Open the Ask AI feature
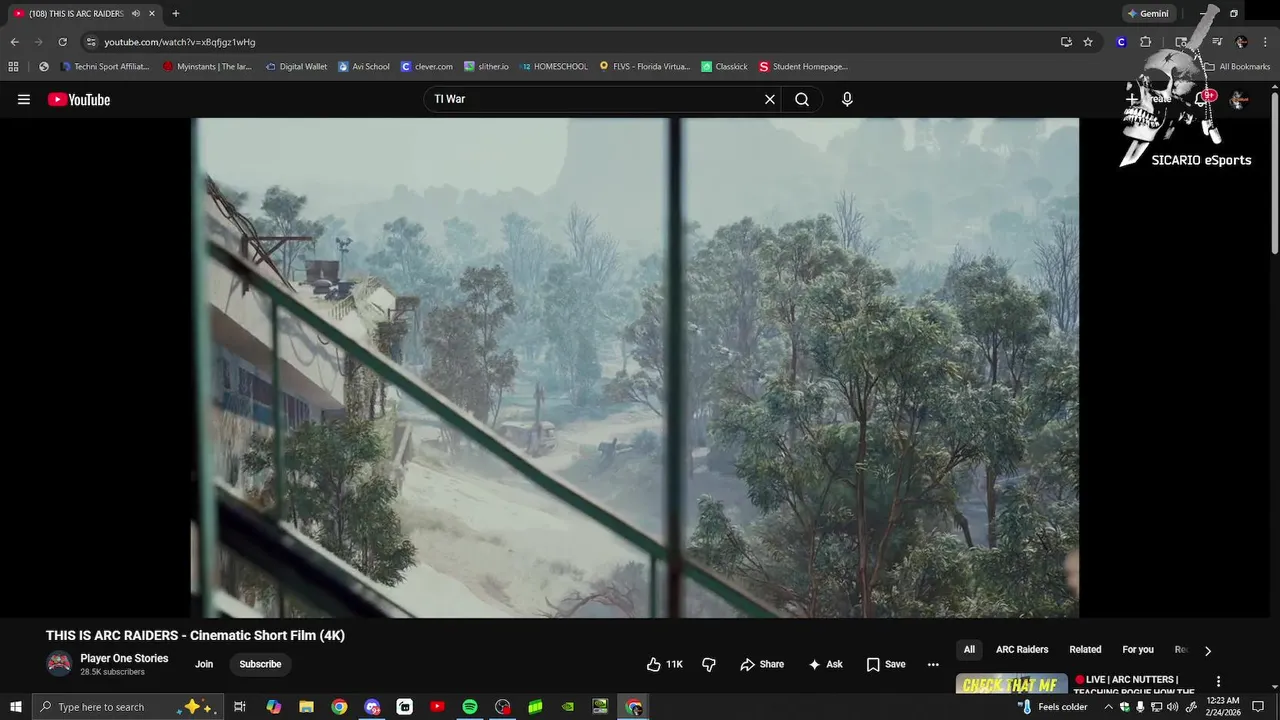Viewport: 1280px width, 720px height. (826, 664)
